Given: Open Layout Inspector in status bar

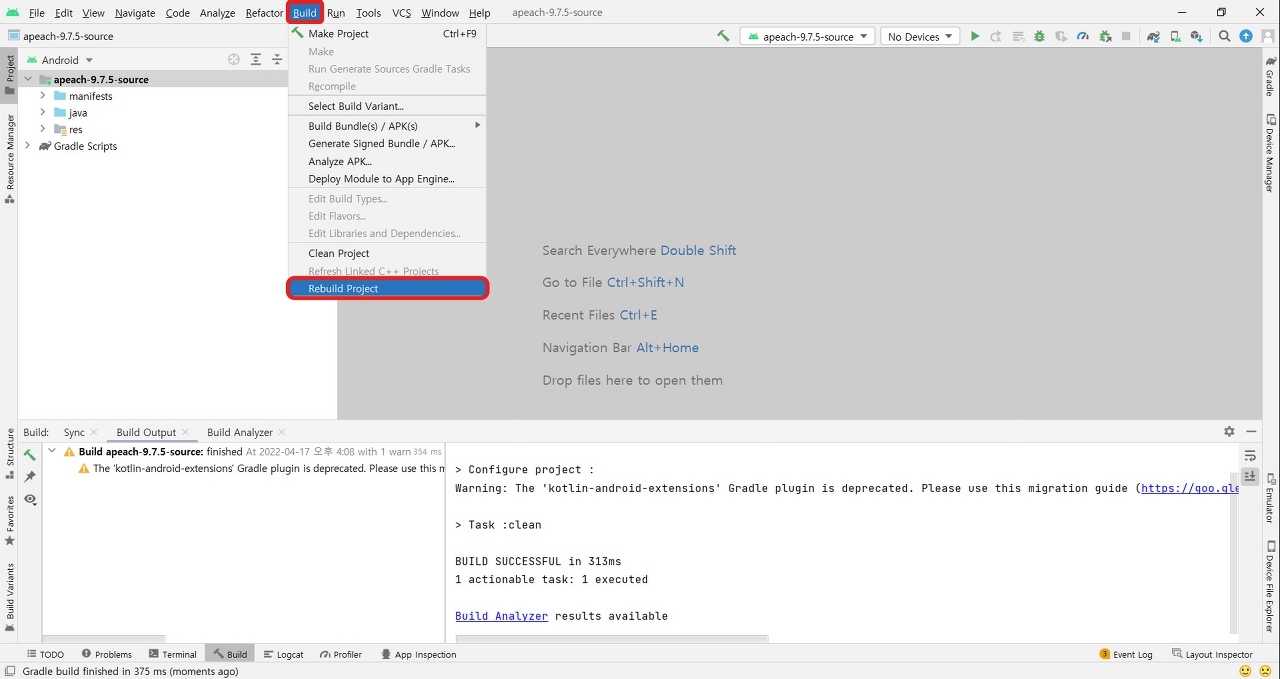Looking at the screenshot, I should pos(1212,654).
